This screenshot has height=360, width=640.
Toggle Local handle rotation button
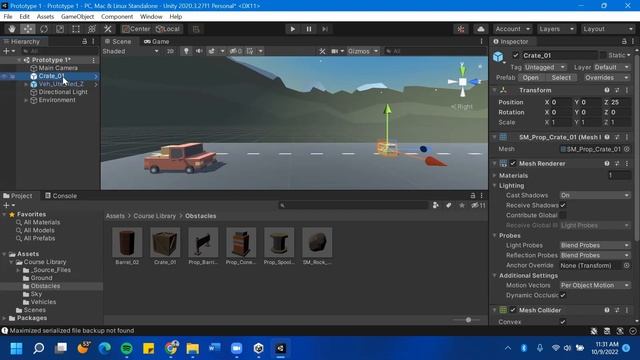tap(168, 29)
